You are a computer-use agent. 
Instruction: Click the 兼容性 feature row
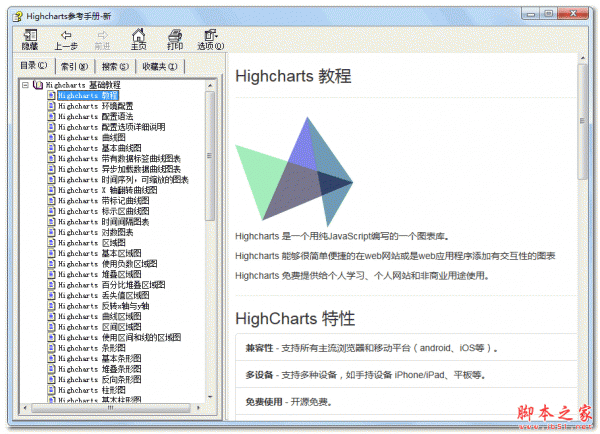coord(406,348)
